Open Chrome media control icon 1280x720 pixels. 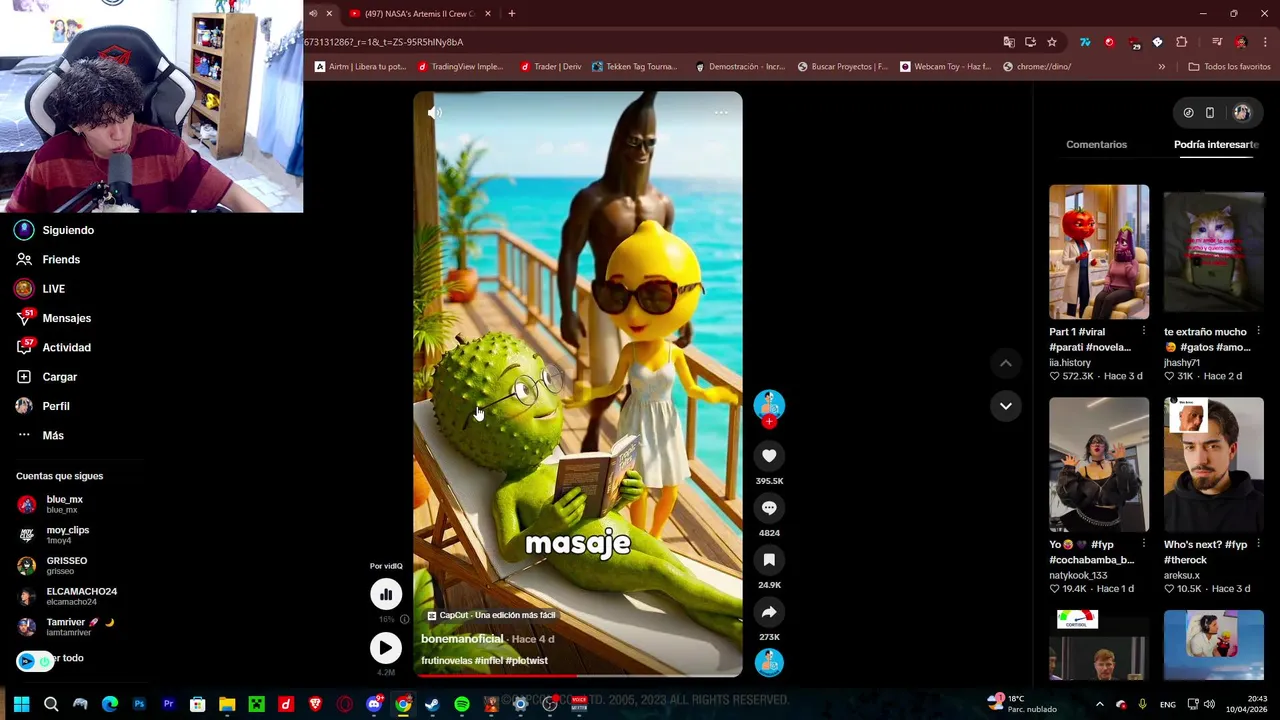pyautogui.click(x=1216, y=42)
